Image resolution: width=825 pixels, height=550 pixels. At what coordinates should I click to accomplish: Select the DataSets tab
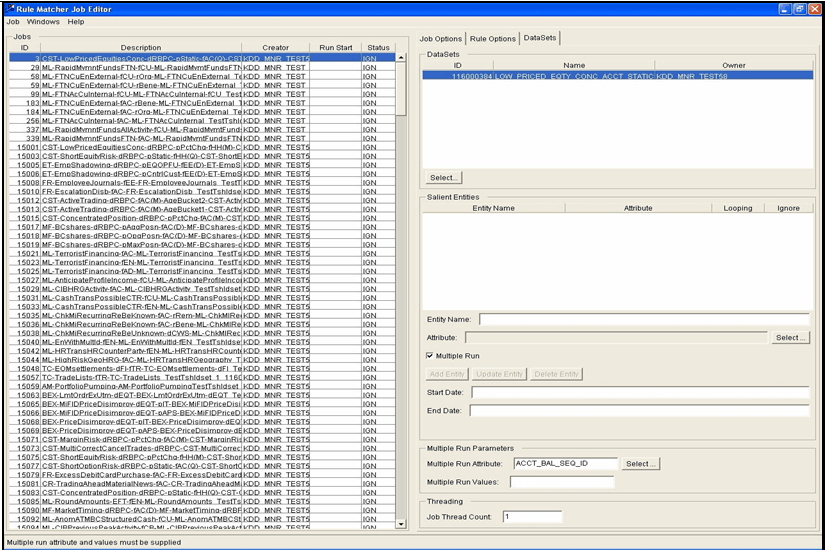pos(540,38)
